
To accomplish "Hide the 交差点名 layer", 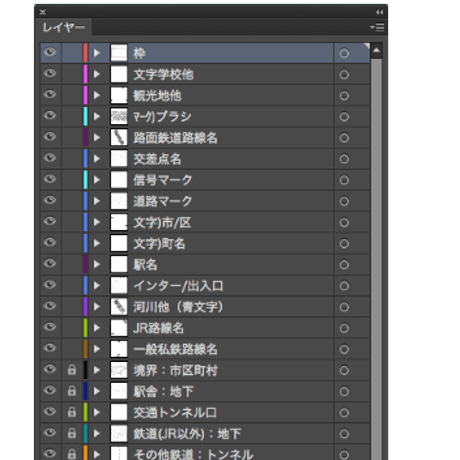I will click(x=50, y=158).
